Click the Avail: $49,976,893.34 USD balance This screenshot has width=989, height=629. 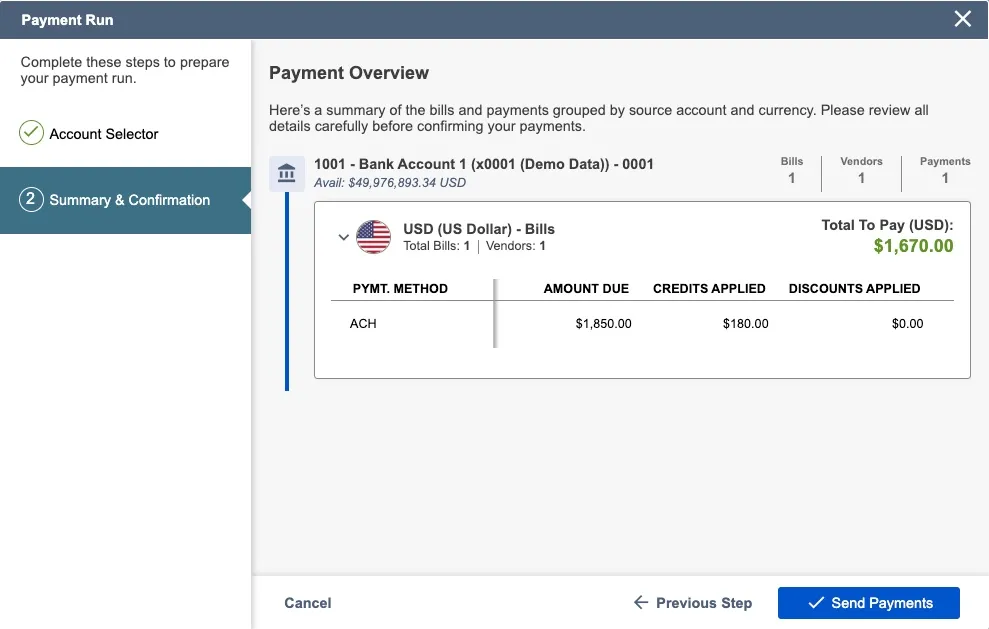(390, 182)
